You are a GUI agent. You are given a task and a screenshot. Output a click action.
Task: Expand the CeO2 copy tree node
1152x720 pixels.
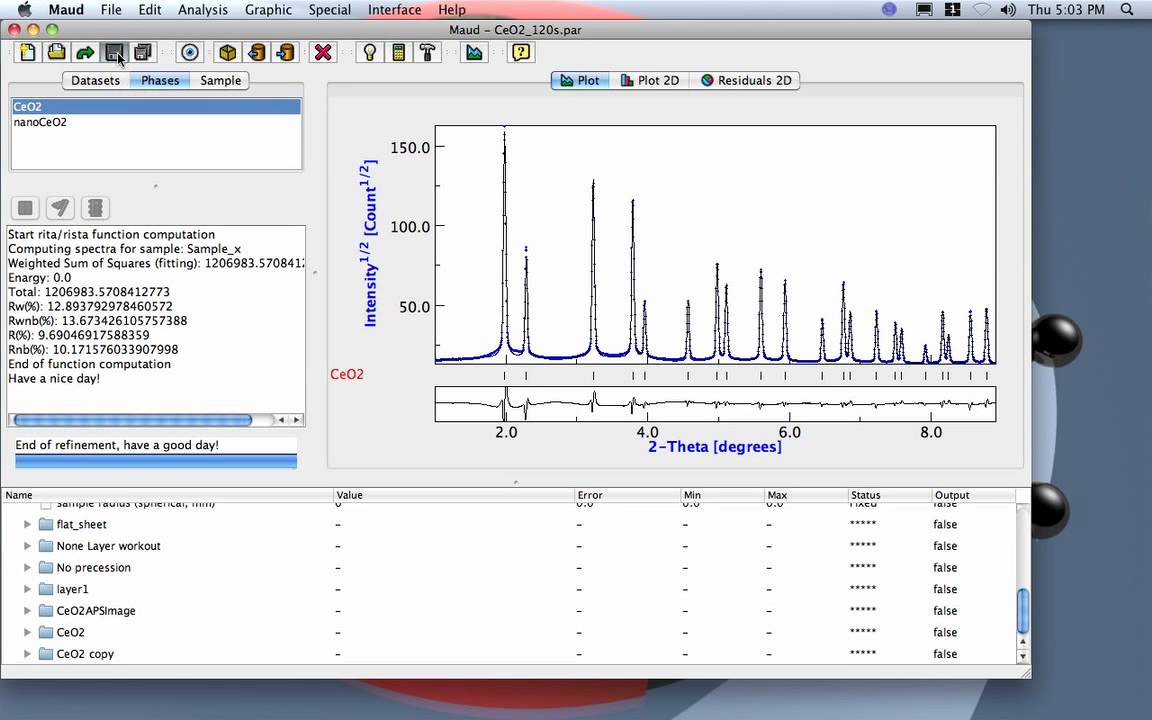pos(27,653)
